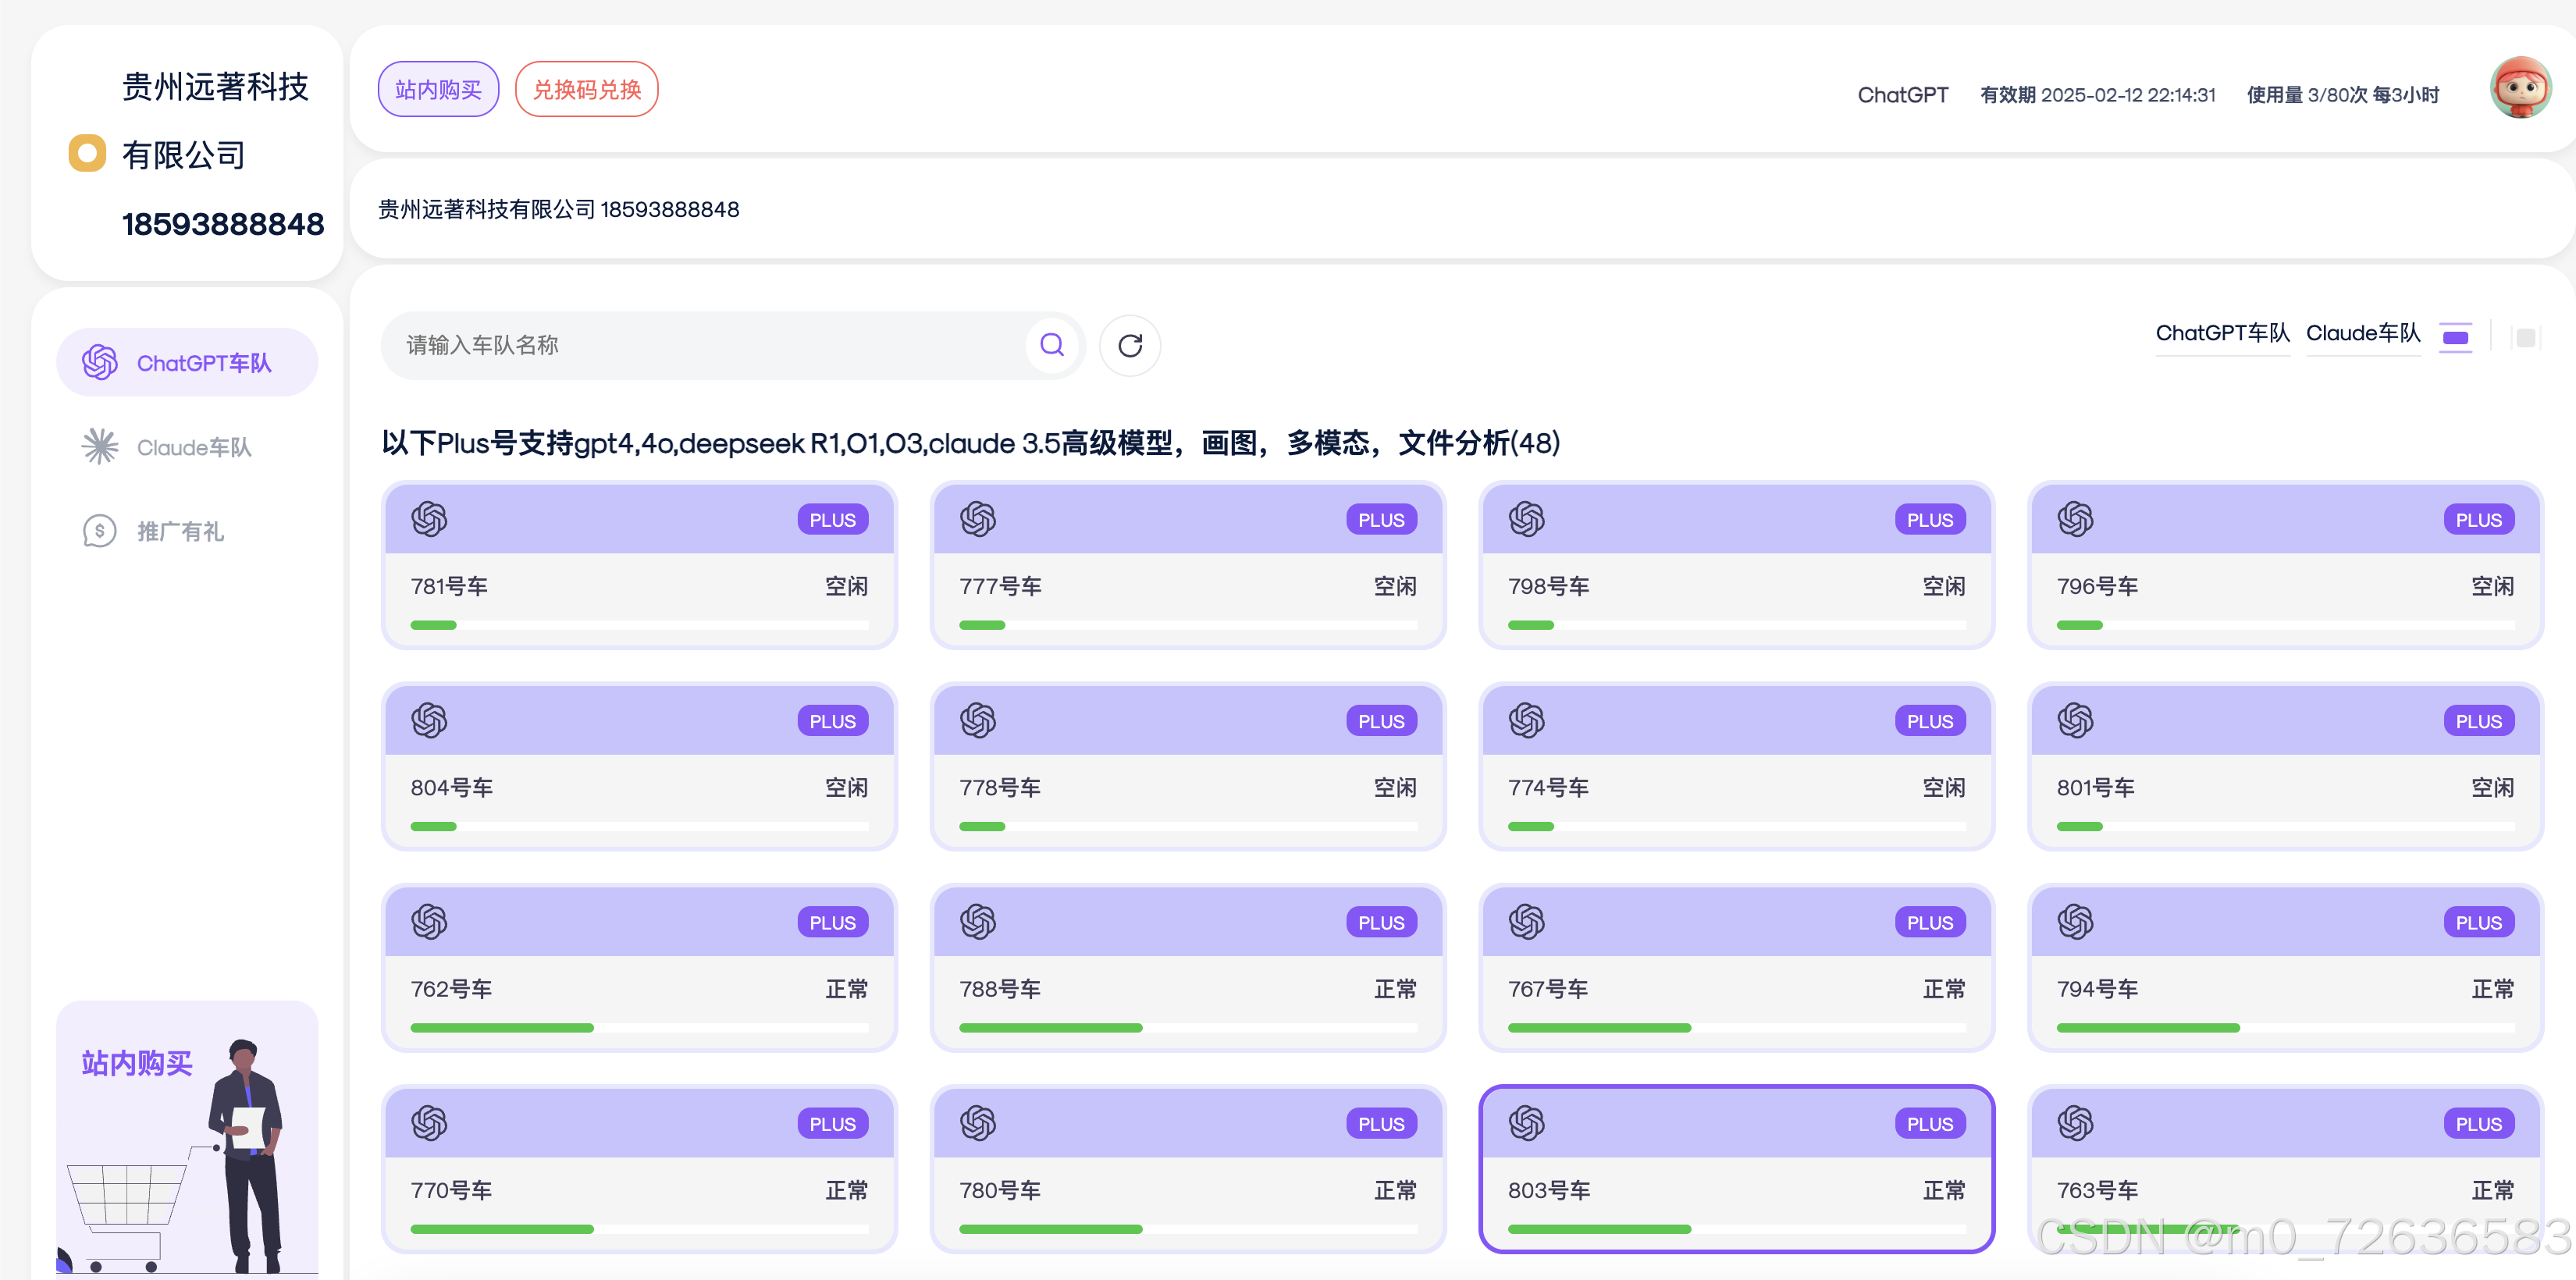Click the 兑换码兑换 button
The height and width of the screenshot is (1280, 2576).
(586, 90)
